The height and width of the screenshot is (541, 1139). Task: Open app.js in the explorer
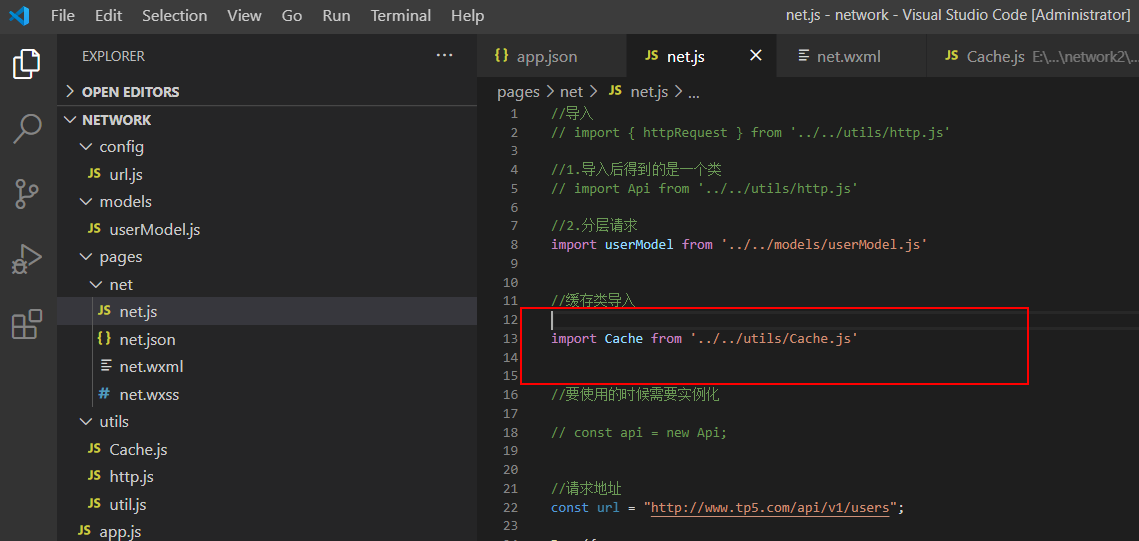pyautogui.click(x=267, y=532)
